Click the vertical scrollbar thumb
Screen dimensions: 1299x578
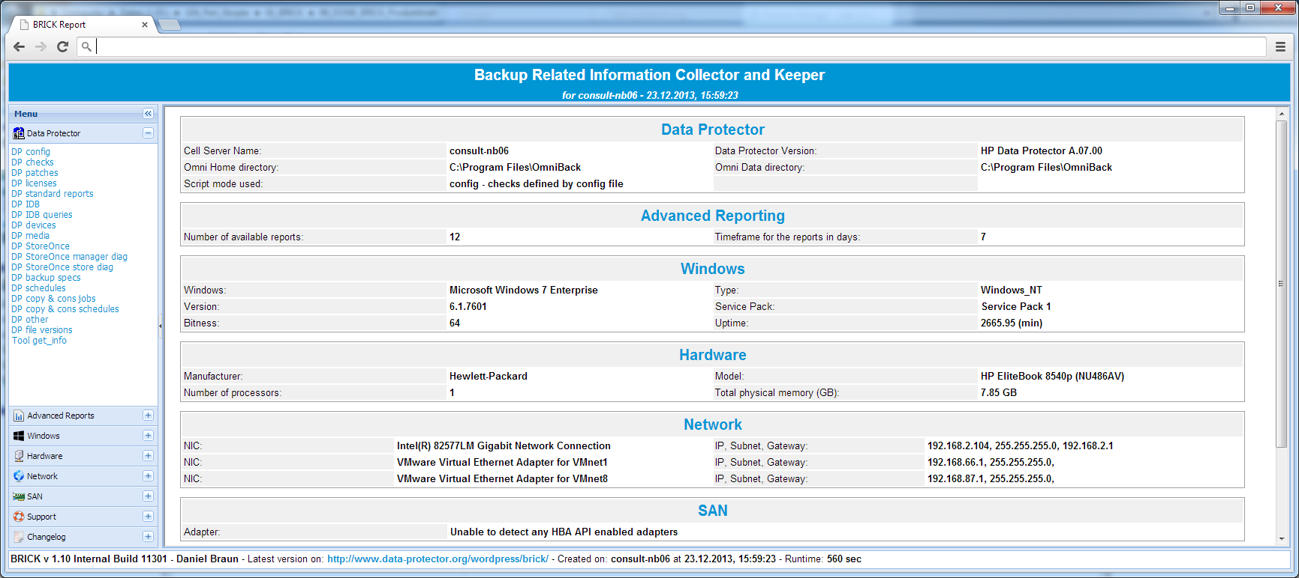pyautogui.click(x=1282, y=284)
